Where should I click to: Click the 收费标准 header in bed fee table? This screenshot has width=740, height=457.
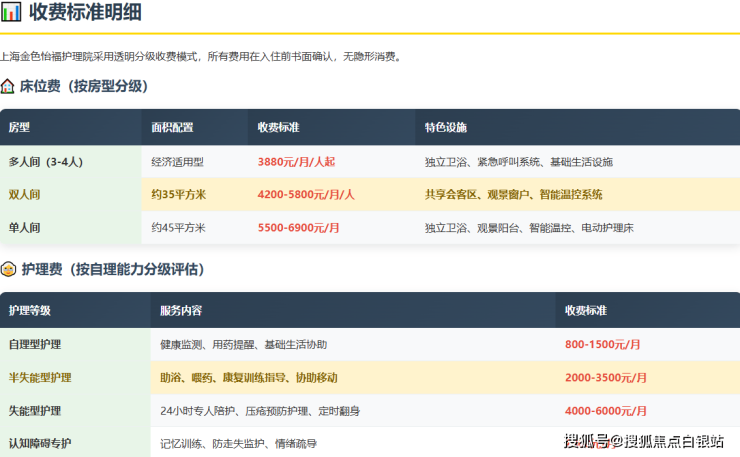tap(278, 128)
